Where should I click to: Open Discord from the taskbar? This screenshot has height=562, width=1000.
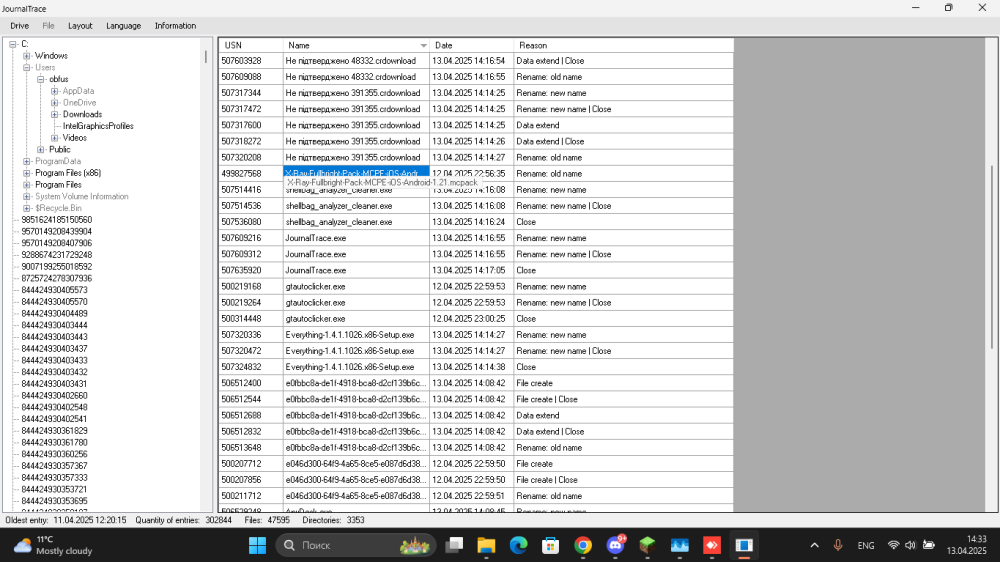(x=615, y=545)
